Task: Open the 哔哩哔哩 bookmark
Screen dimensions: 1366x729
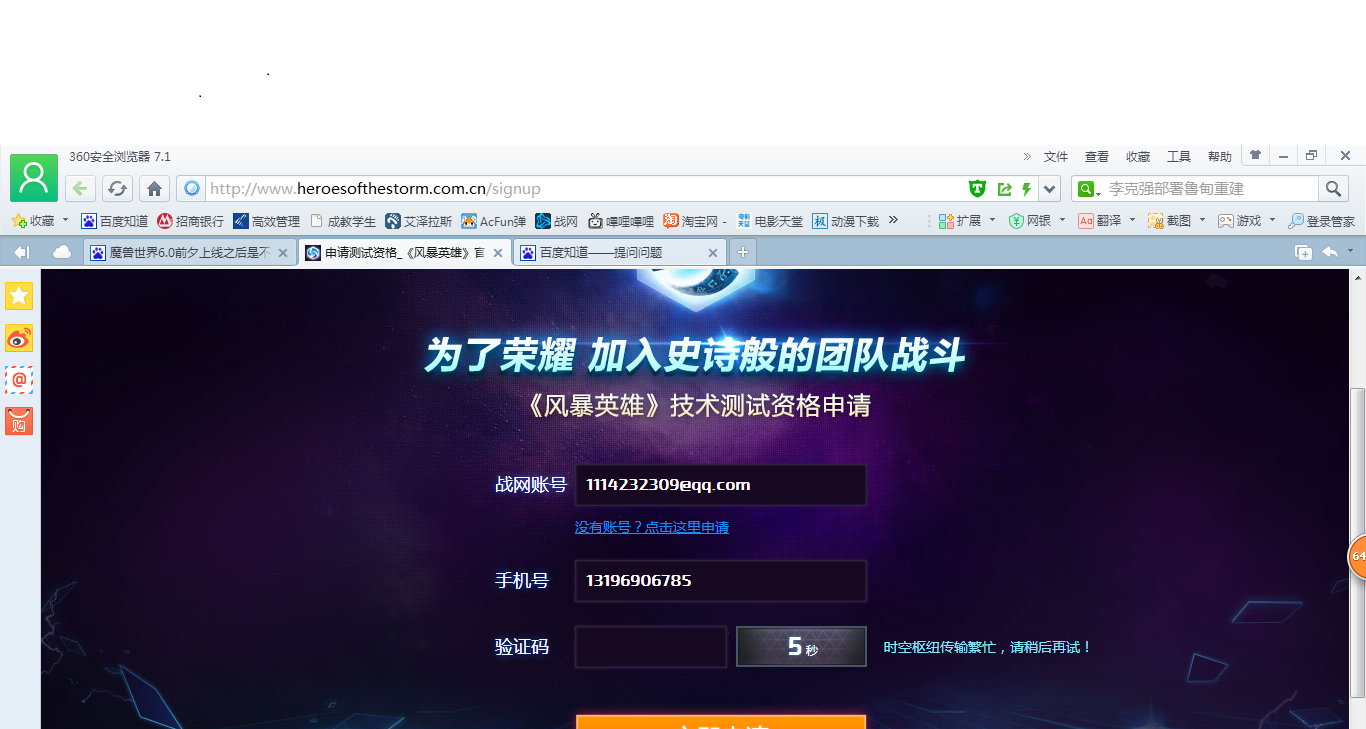Action: 621,221
